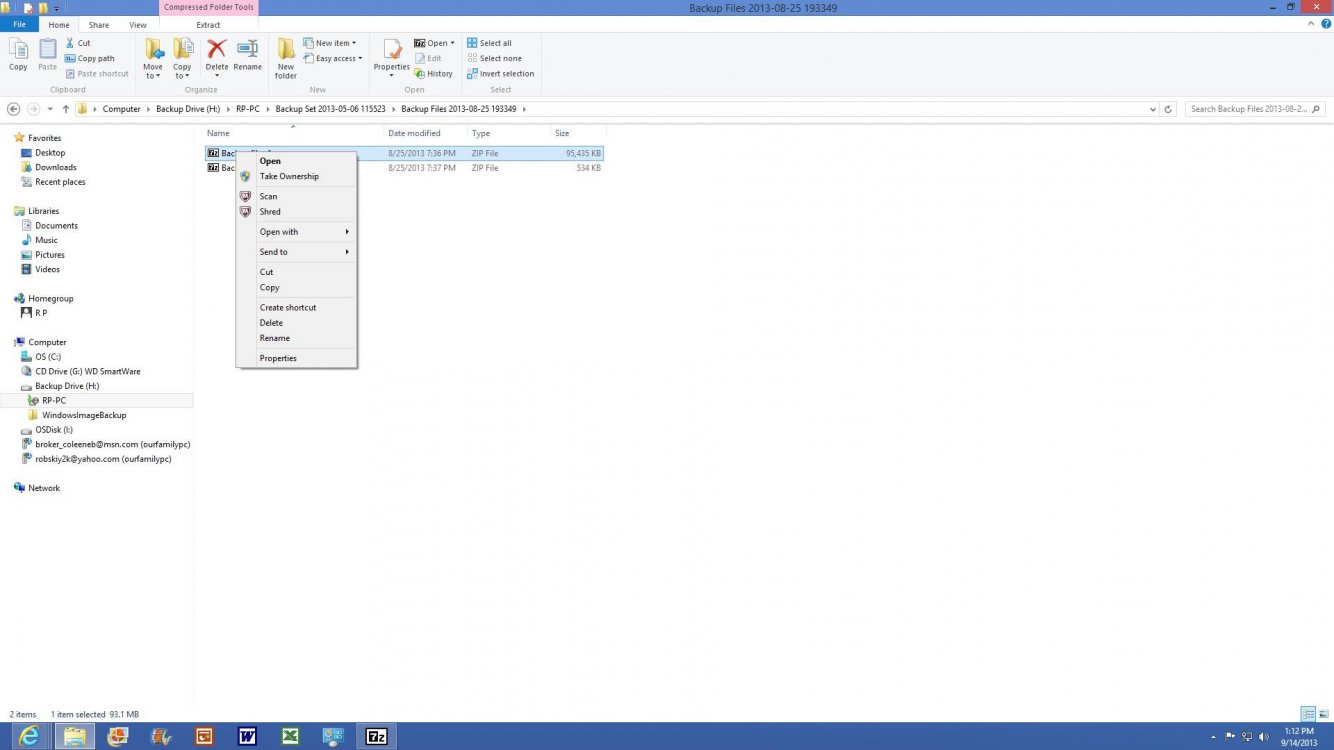
Task: Click Properties in the context menu
Action: 278,357
